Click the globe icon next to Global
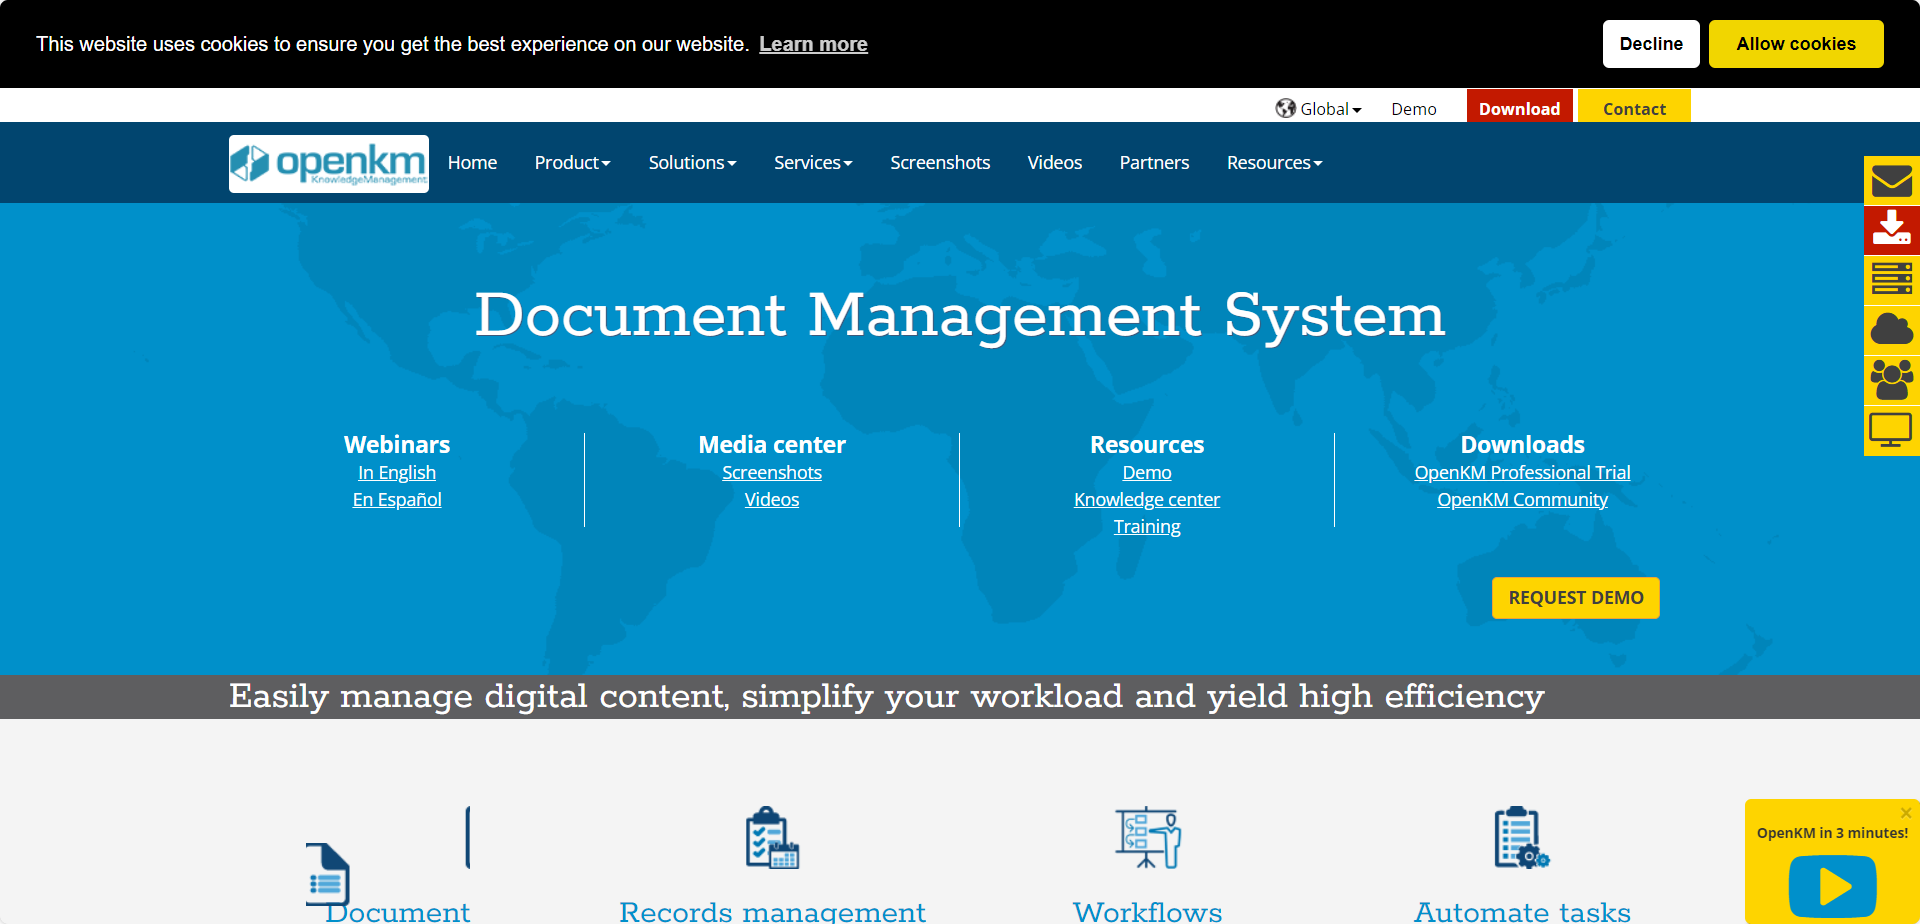This screenshot has height=924, width=1920. tap(1285, 108)
